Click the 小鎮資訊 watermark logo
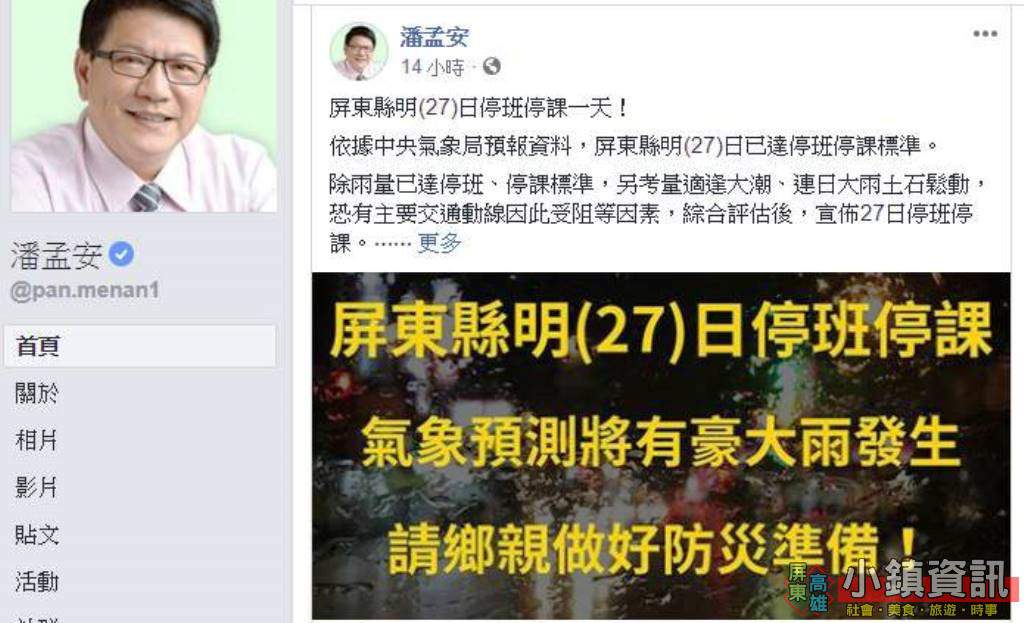This screenshot has height=623, width=1024. click(901, 588)
